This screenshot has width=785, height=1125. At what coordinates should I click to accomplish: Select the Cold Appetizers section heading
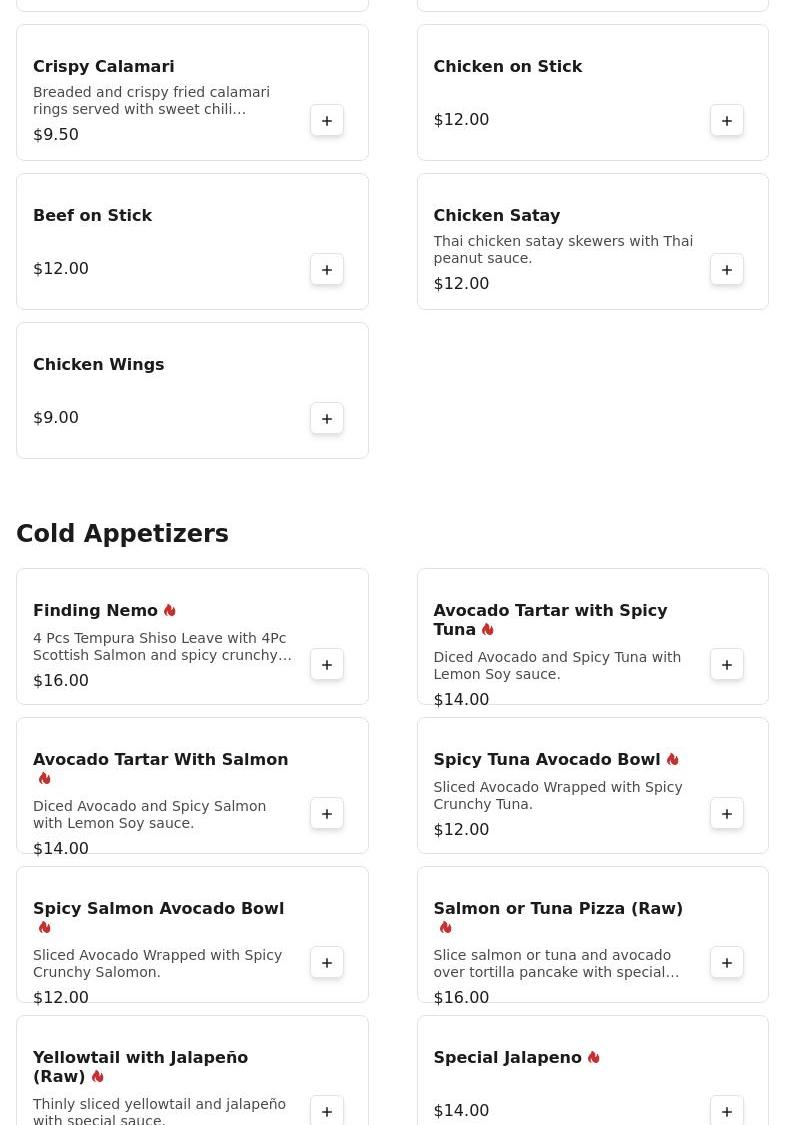click(122, 534)
